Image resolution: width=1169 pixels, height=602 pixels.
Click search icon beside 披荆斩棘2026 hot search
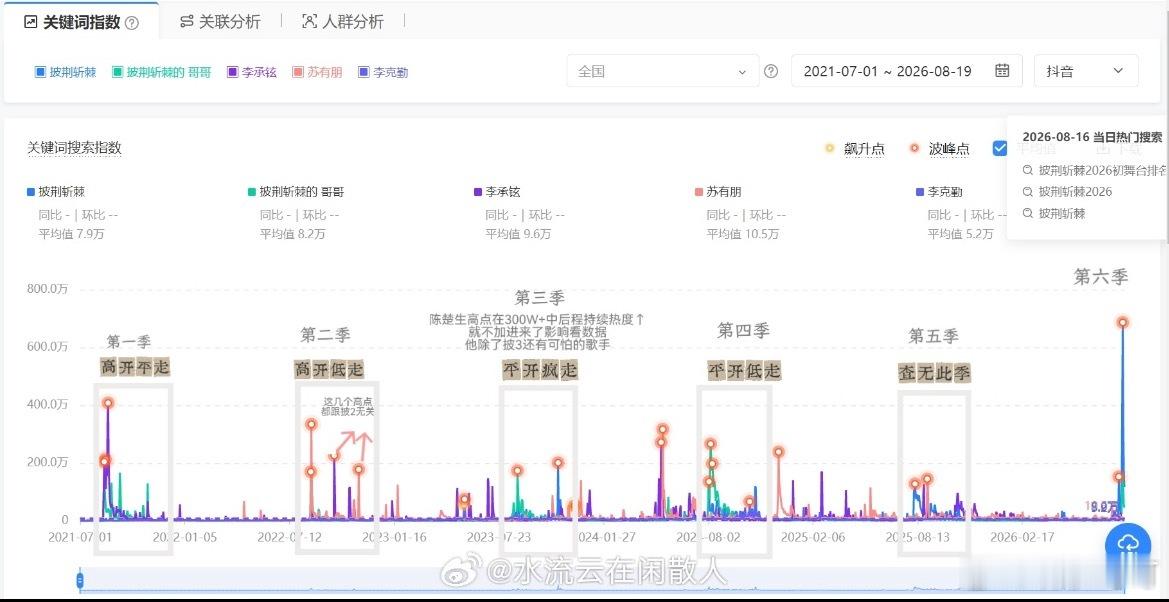(x=1028, y=192)
